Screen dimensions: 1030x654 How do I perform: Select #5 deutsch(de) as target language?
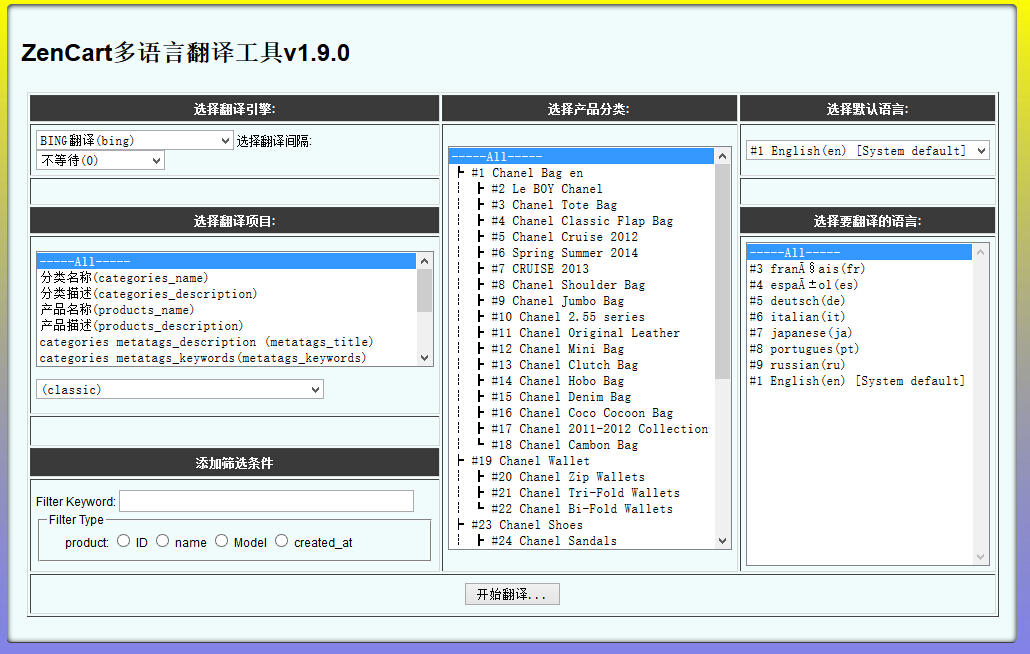859,301
